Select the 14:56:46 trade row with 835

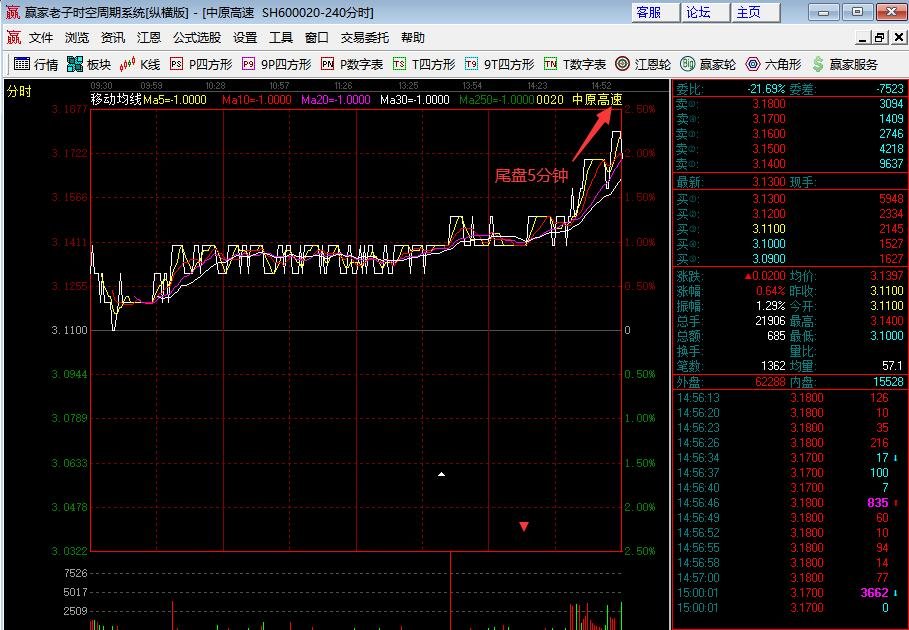(790, 502)
